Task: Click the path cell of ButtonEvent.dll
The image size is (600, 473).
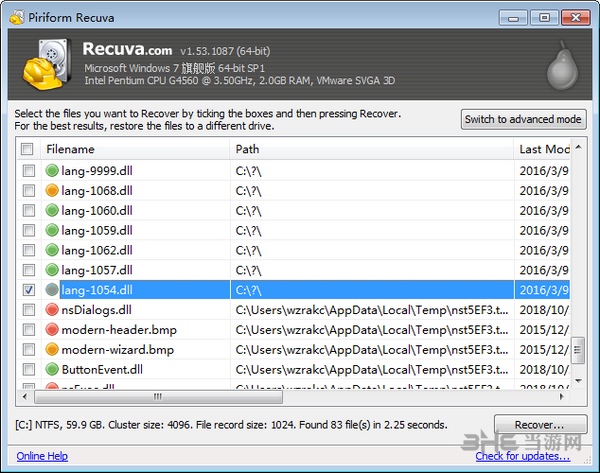Action: pyautogui.click(x=372, y=370)
